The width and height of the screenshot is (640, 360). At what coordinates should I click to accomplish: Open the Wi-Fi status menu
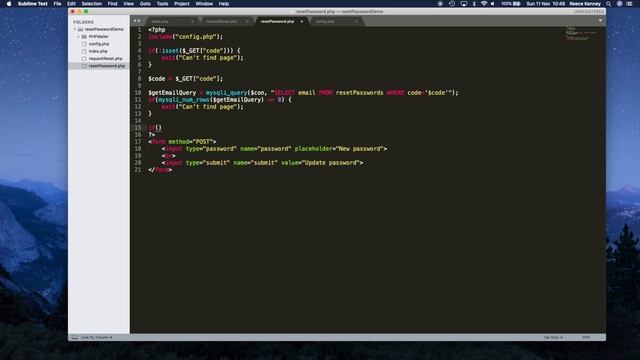pos(484,4)
